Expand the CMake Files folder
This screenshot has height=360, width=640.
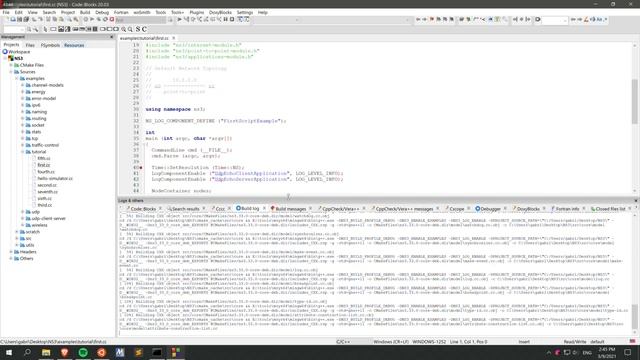click(x=11, y=65)
